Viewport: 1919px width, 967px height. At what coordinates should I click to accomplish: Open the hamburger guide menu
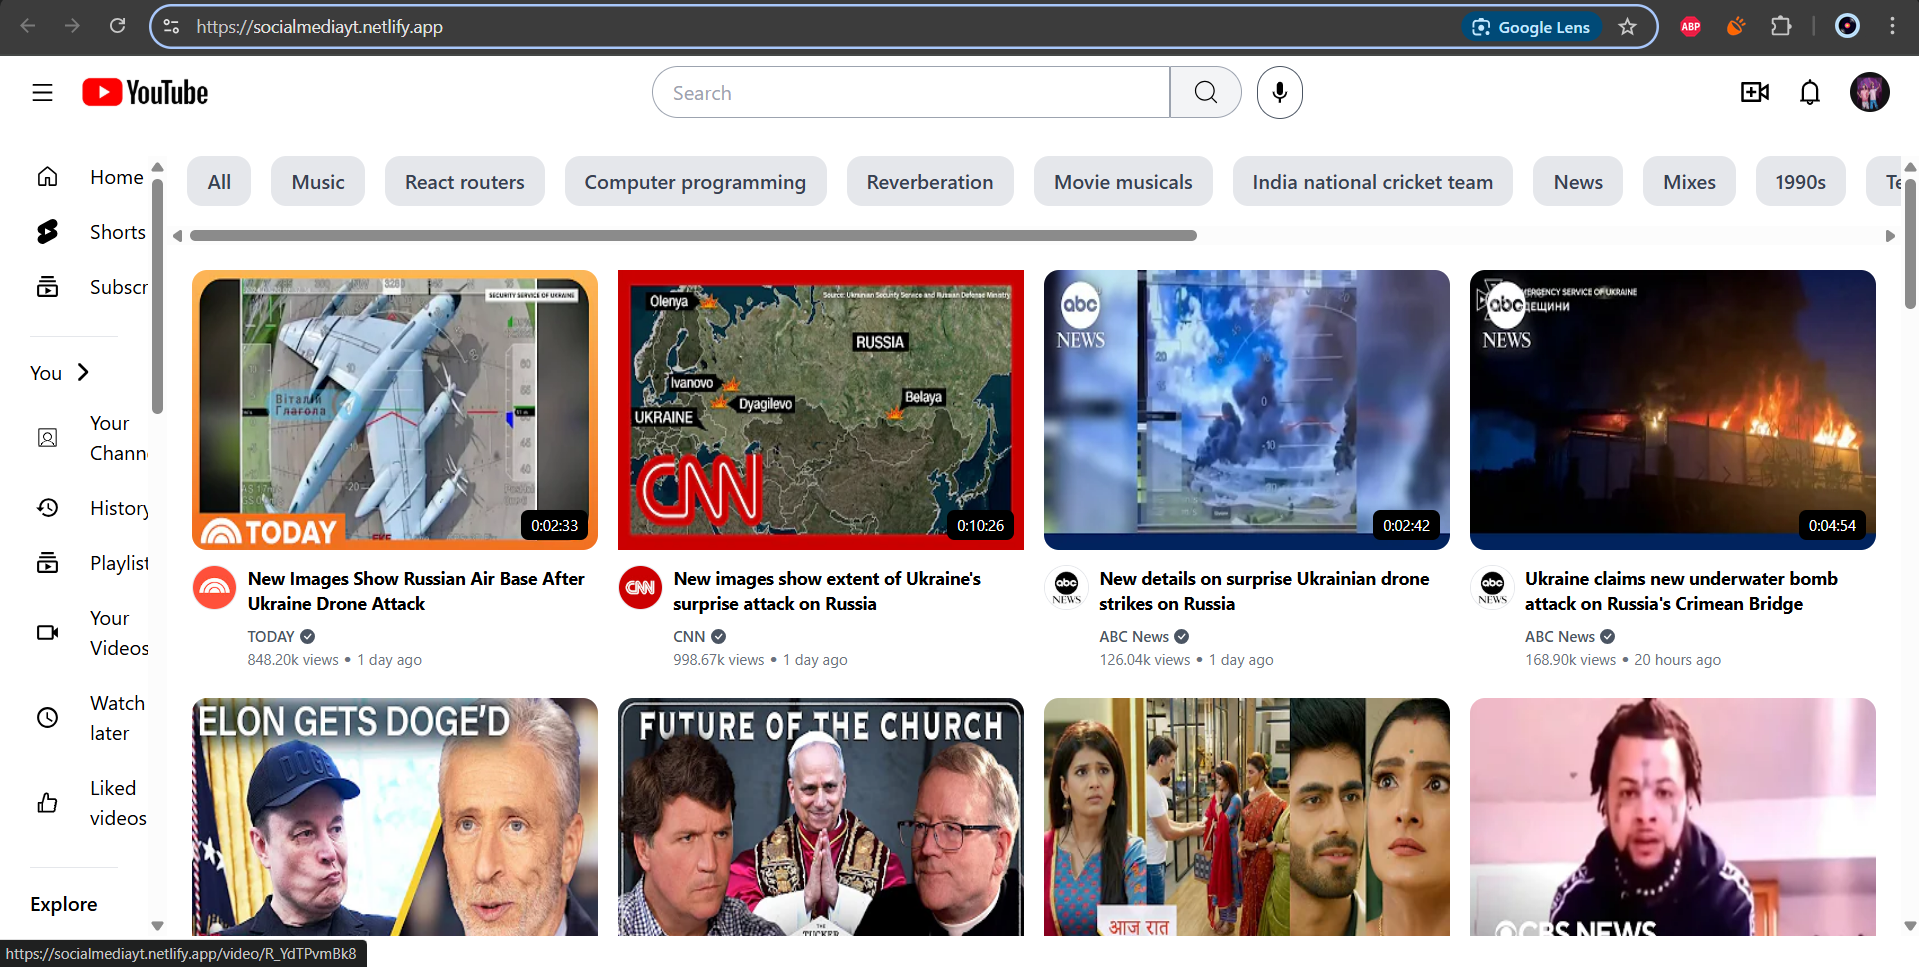coord(42,93)
